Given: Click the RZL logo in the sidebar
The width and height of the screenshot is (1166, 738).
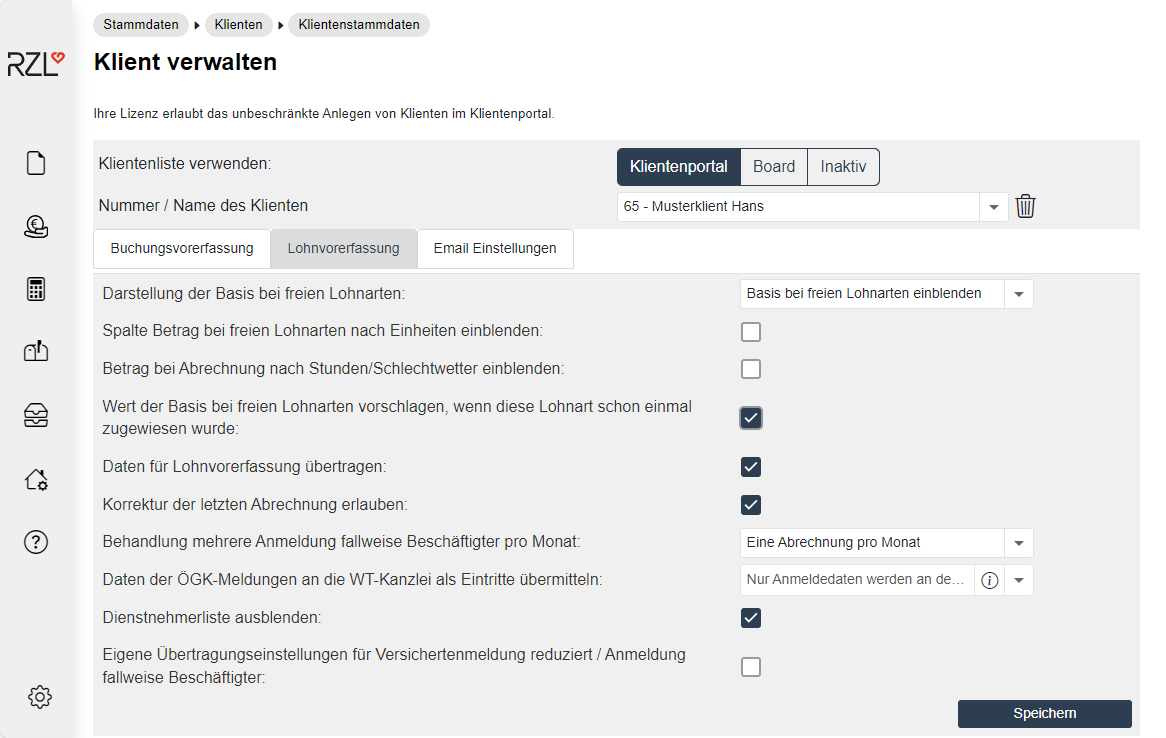Looking at the screenshot, I should coord(36,64).
